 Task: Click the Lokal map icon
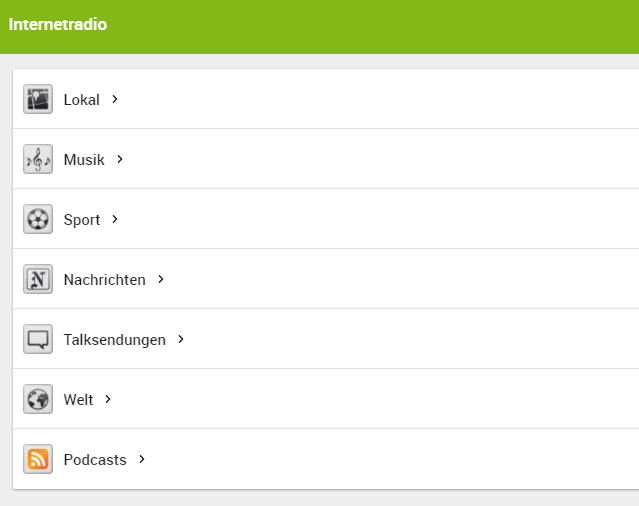[38, 99]
